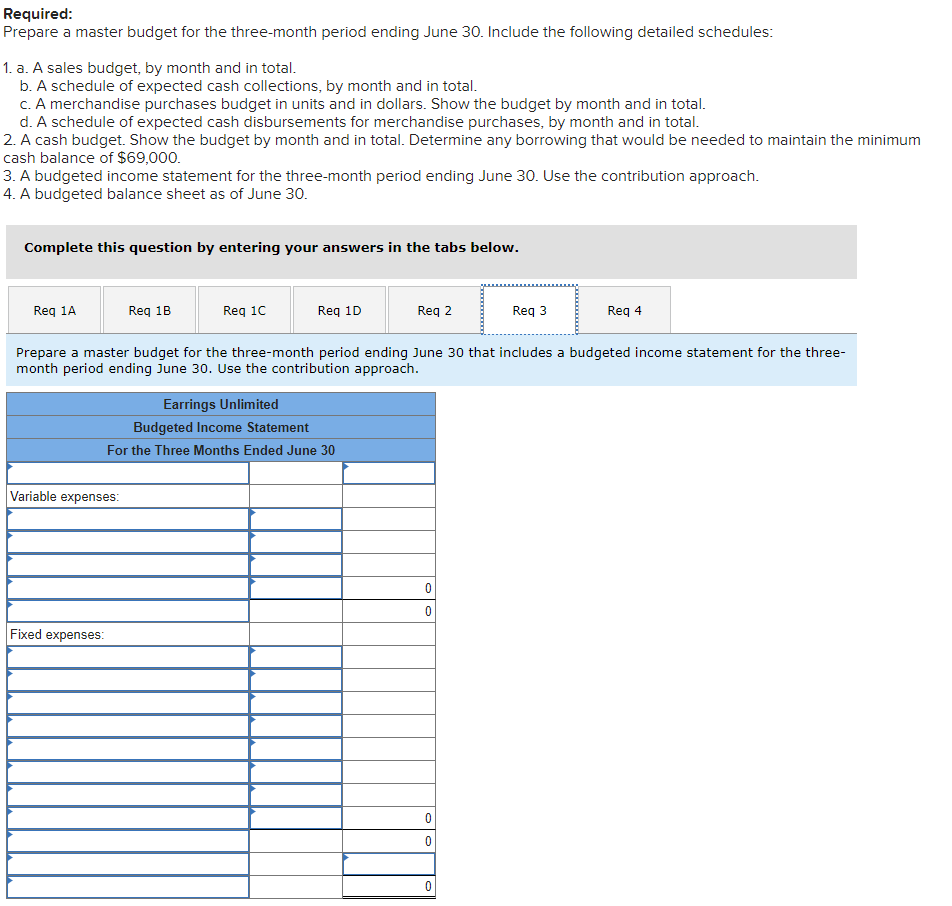The image size is (952, 906).
Task: Select the seventh fixed expense amount field
Action: point(296,795)
